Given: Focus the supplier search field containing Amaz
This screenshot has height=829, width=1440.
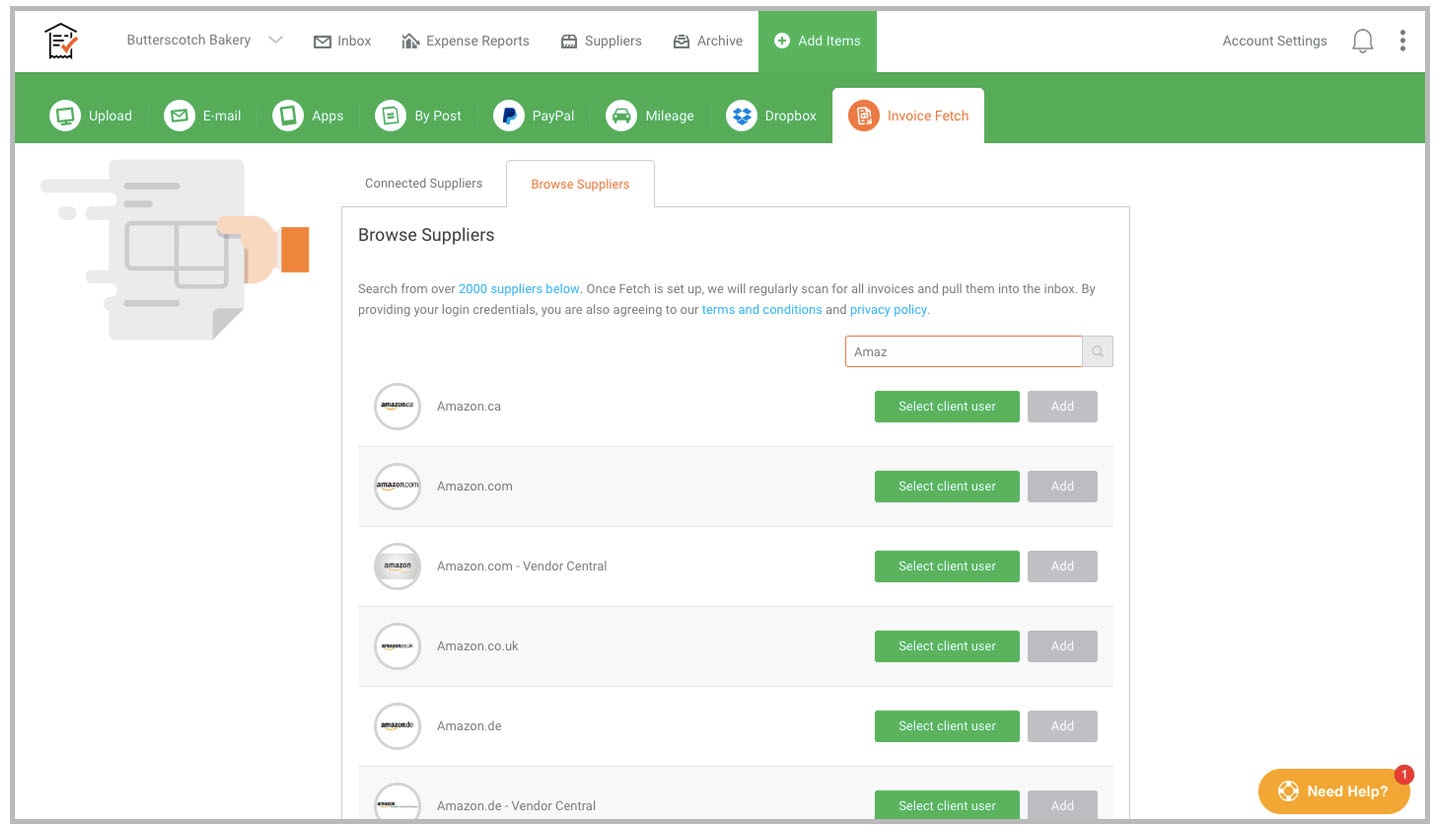Looking at the screenshot, I should (963, 352).
